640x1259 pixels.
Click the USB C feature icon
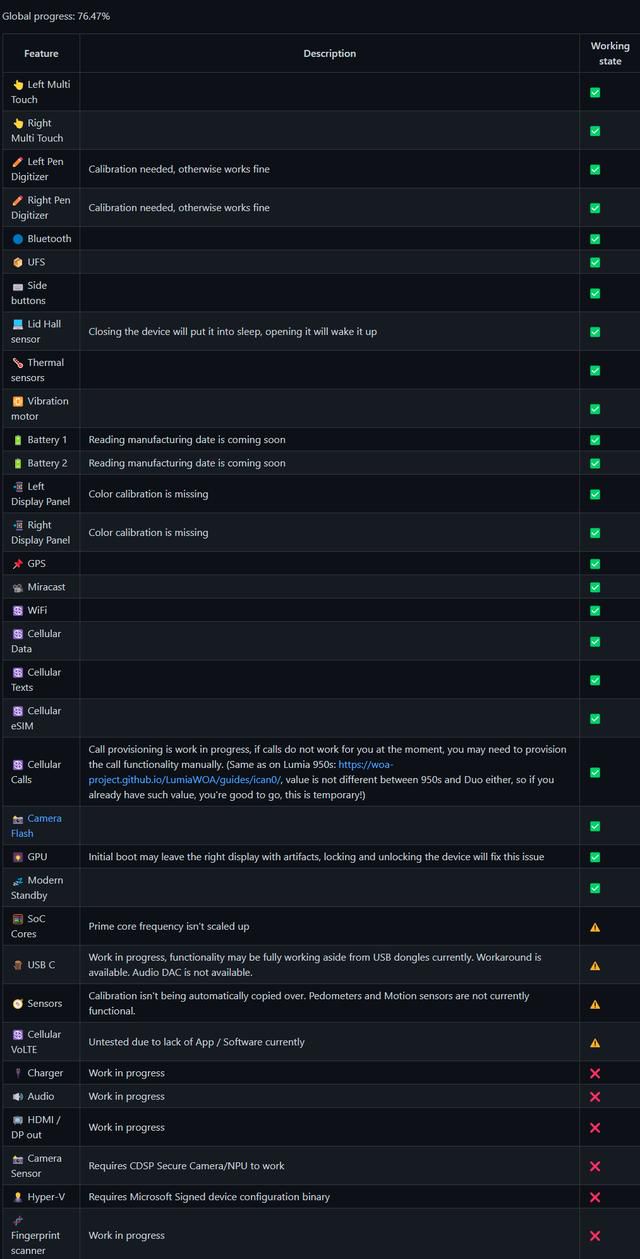pos(17,965)
